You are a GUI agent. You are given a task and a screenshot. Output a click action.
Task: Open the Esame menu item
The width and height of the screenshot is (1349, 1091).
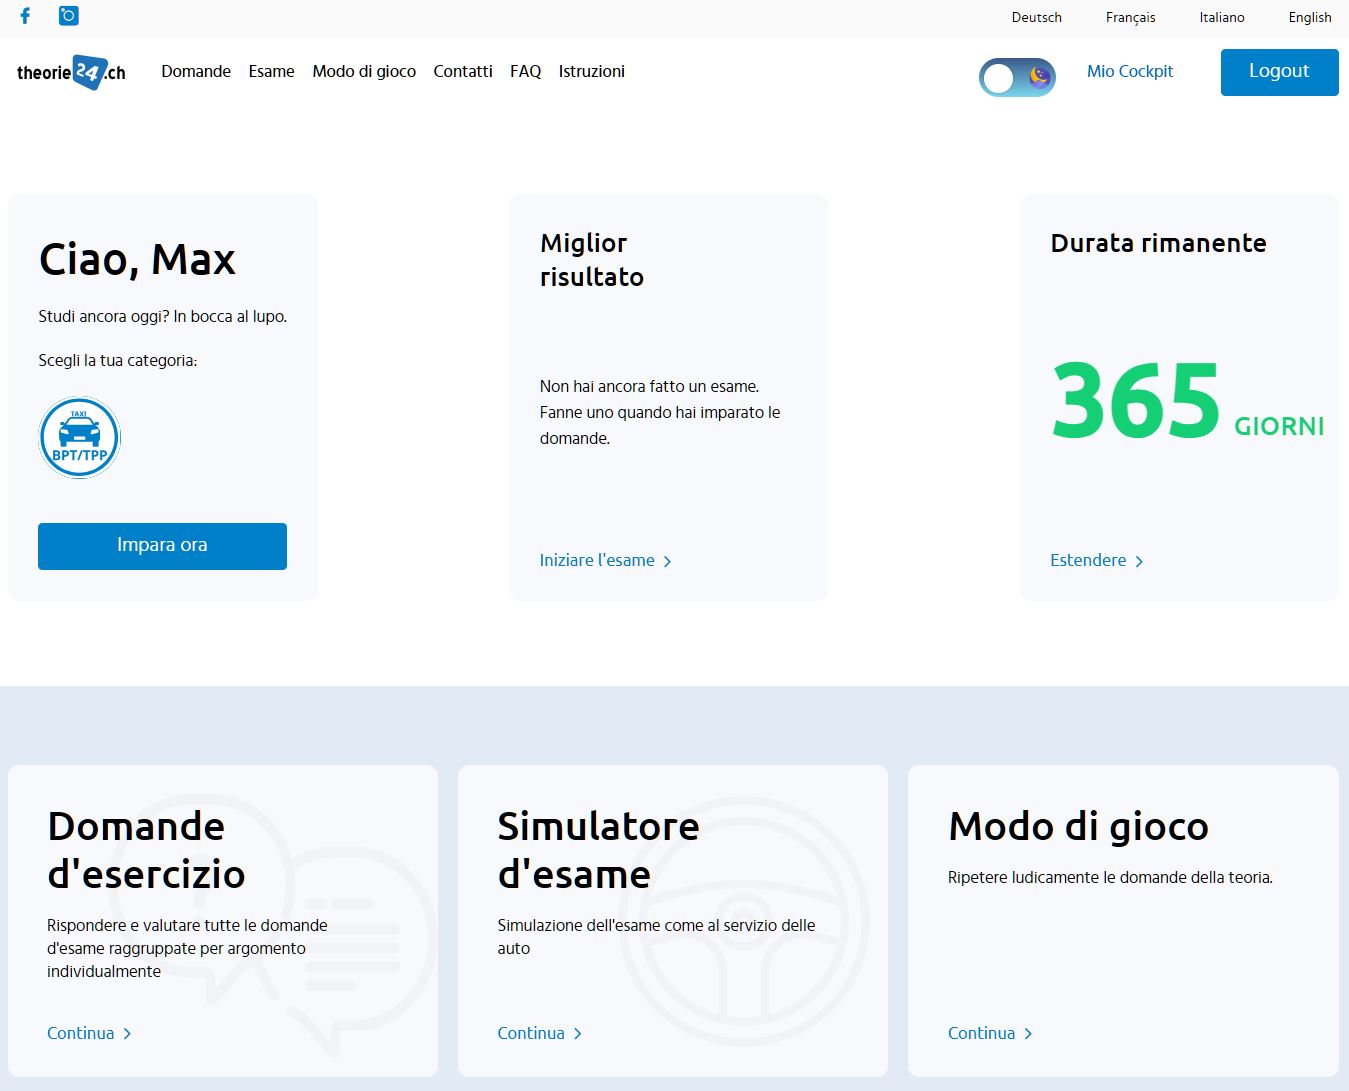pyautogui.click(x=271, y=71)
